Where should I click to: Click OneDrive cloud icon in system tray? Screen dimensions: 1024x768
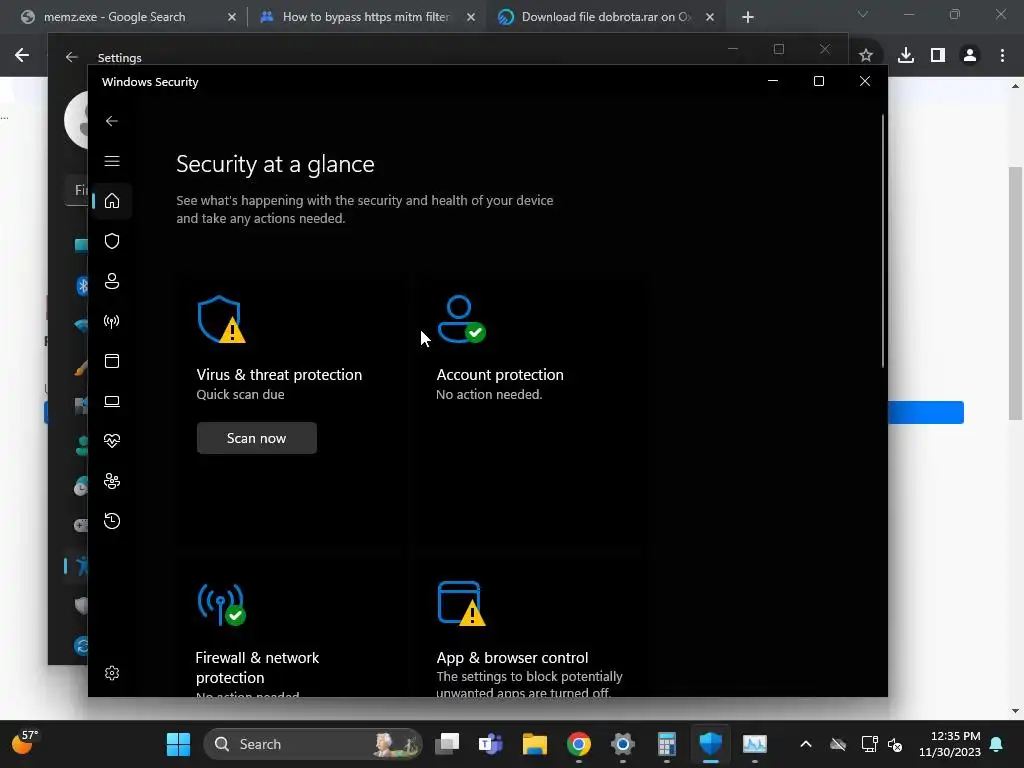[838, 744]
